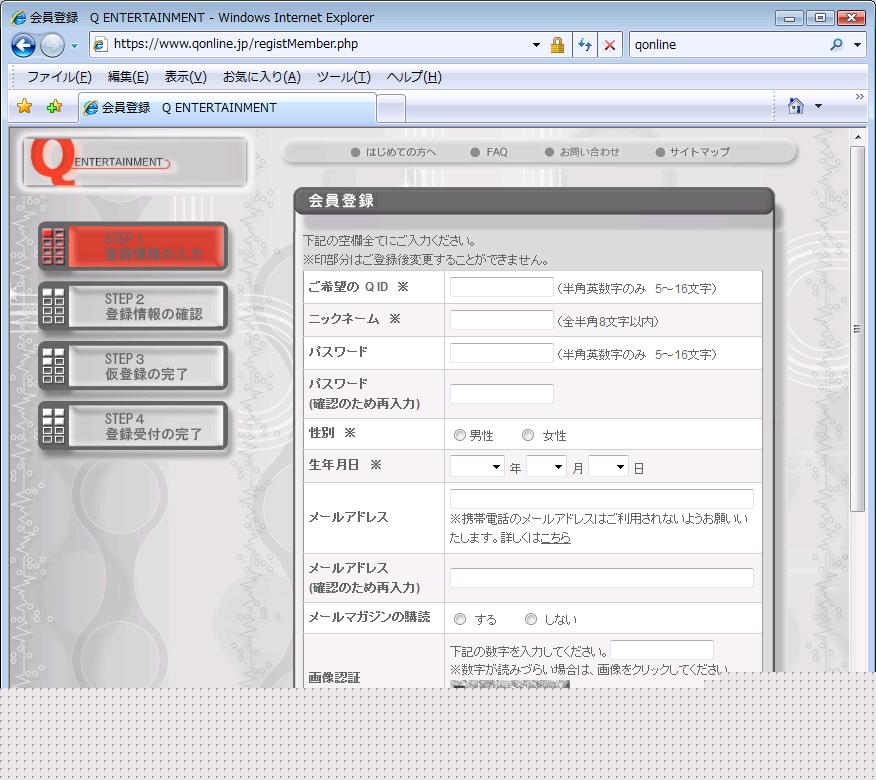This screenshot has width=876, height=780.
Task: Click the scrollbar up arrow
Action: (858, 137)
